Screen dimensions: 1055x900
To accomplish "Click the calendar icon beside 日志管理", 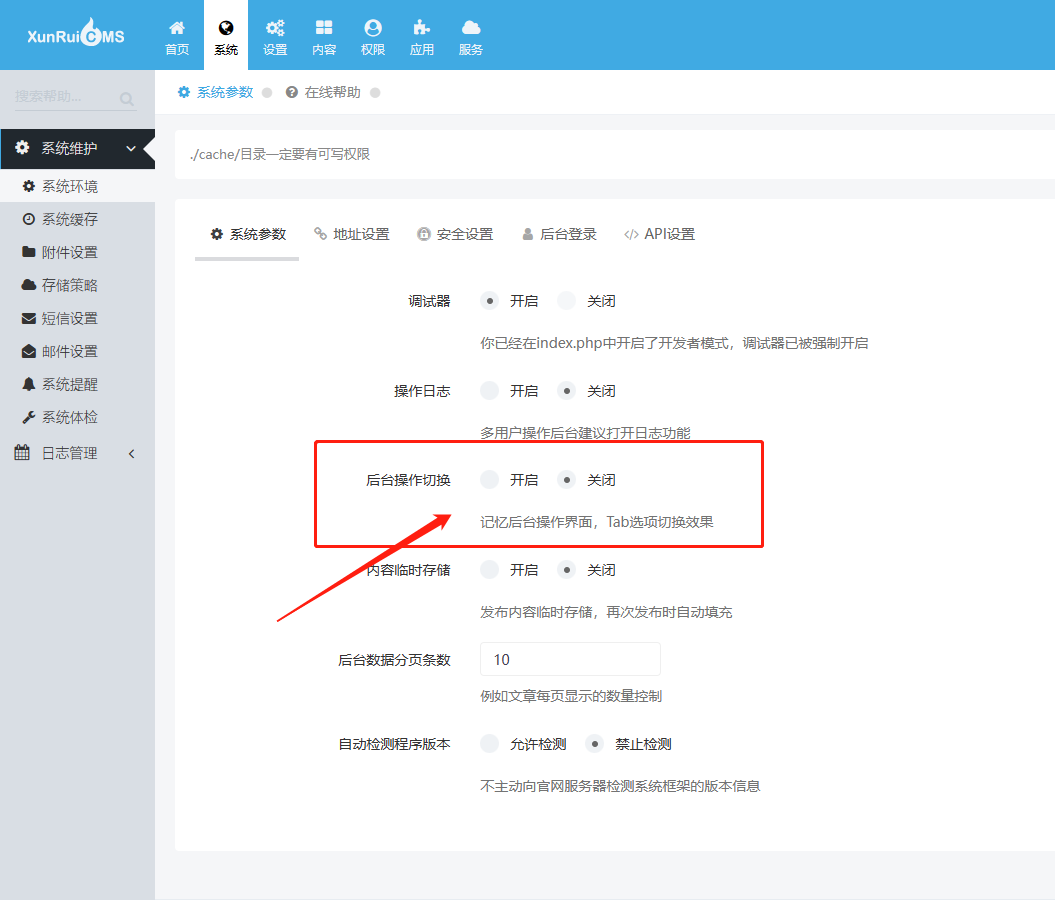I will pos(22,453).
